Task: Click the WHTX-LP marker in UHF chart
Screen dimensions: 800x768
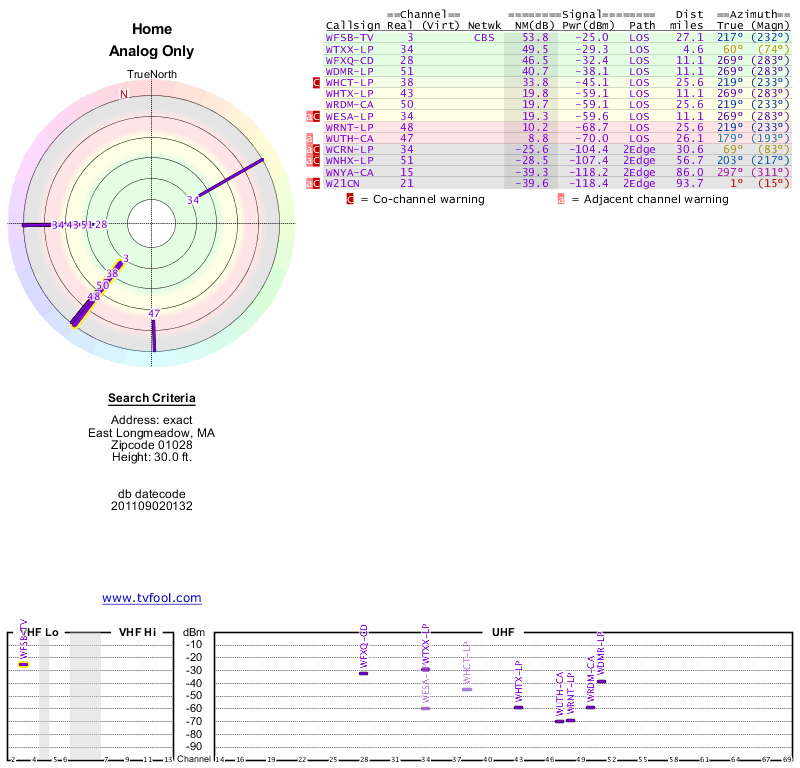Action: 518,707
